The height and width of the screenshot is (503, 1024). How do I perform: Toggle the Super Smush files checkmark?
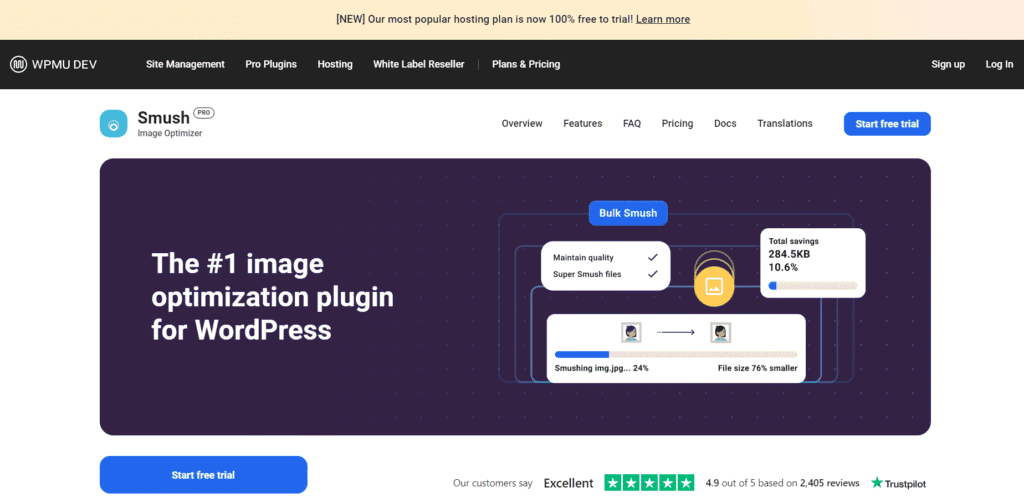coord(652,274)
